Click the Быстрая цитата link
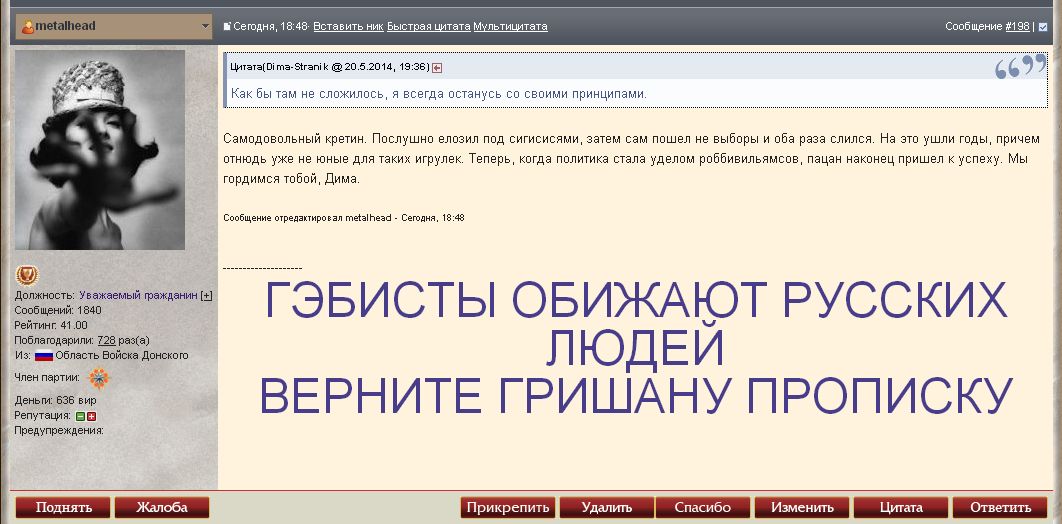The width and height of the screenshot is (1062, 524). [428, 26]
